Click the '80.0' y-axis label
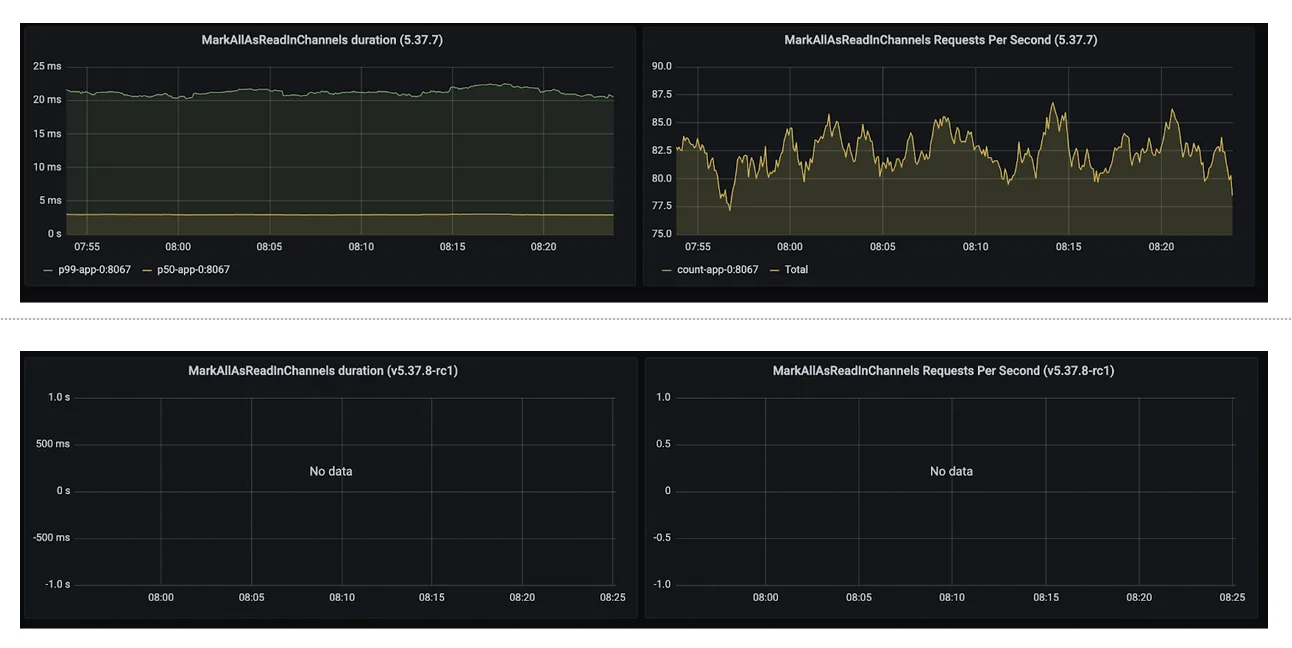 point(661,179)
